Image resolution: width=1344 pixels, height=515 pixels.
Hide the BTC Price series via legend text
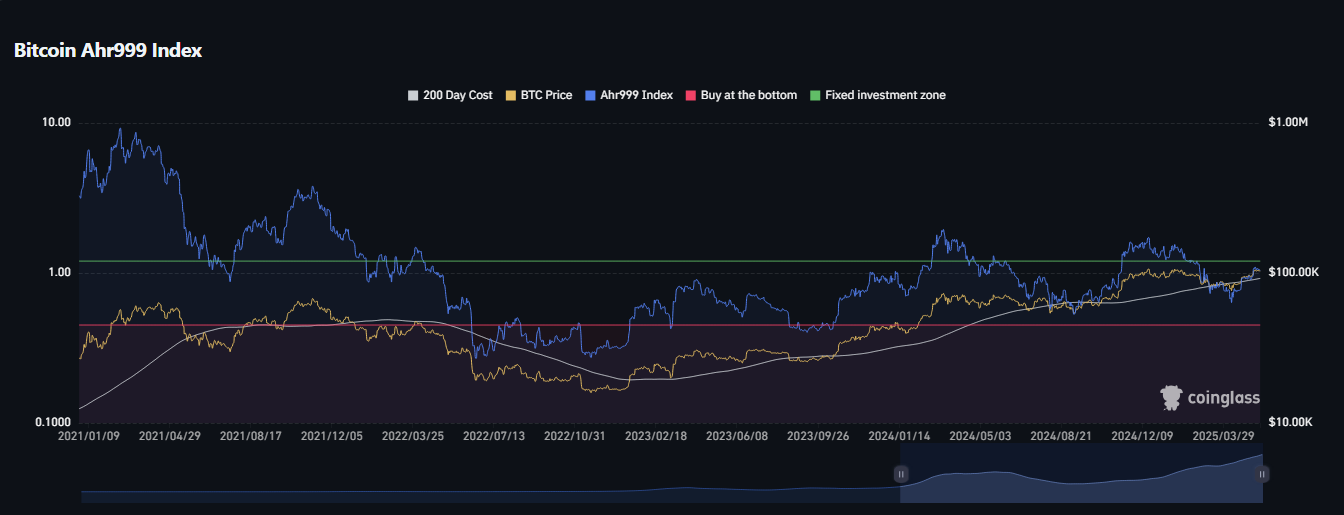pyautogui.click(x=546, y=95)
